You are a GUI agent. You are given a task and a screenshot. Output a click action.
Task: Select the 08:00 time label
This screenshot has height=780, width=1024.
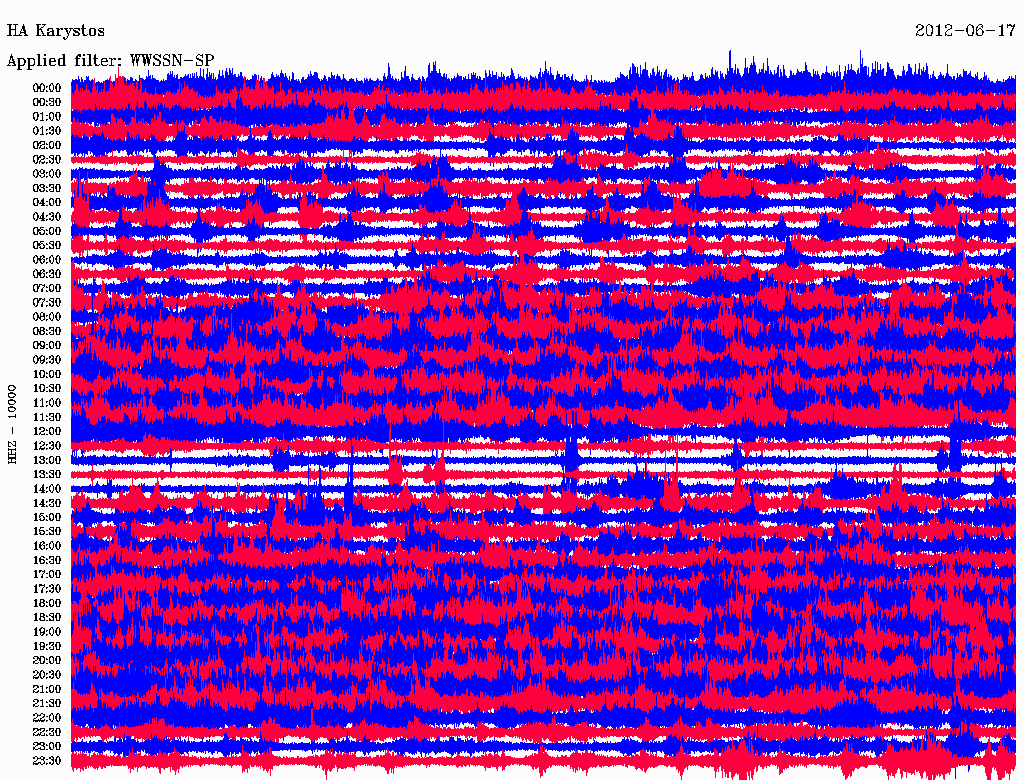coord(47,317)
